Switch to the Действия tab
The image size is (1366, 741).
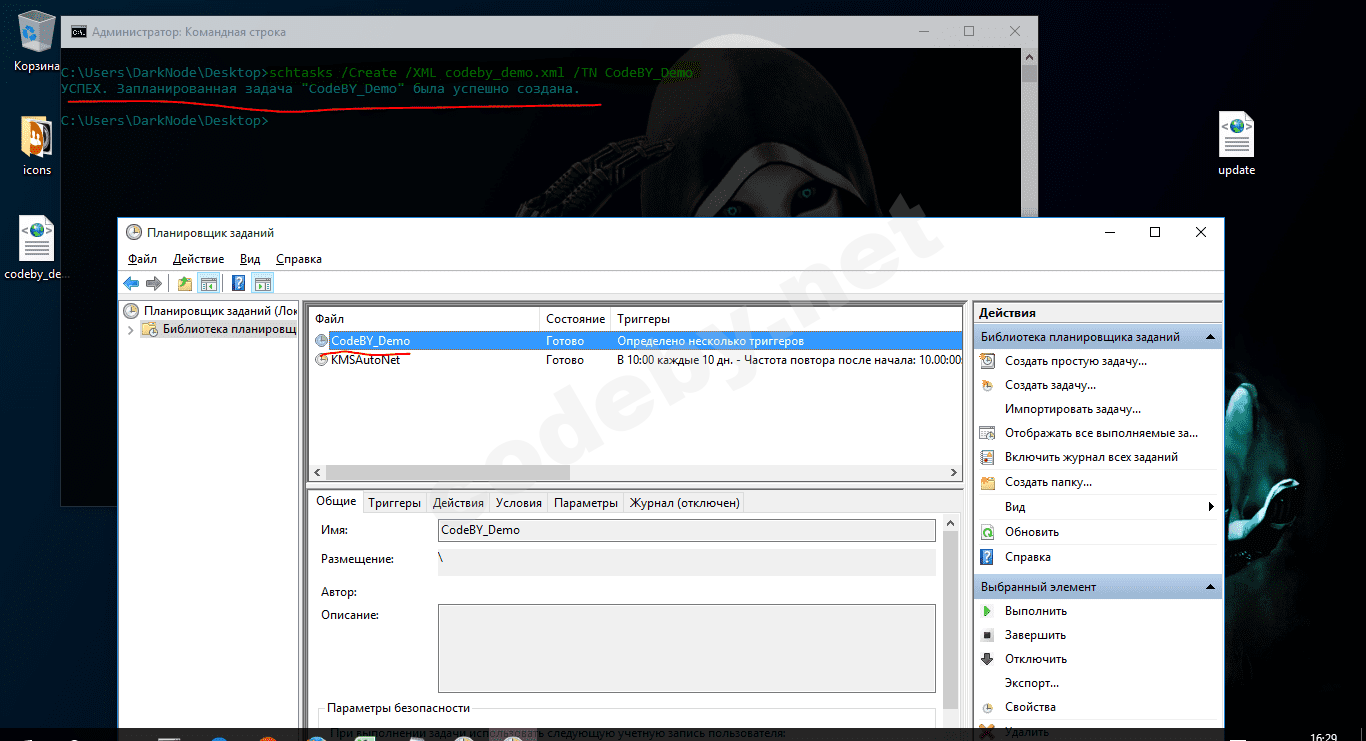pyautogui.click(x=459, y=503)
